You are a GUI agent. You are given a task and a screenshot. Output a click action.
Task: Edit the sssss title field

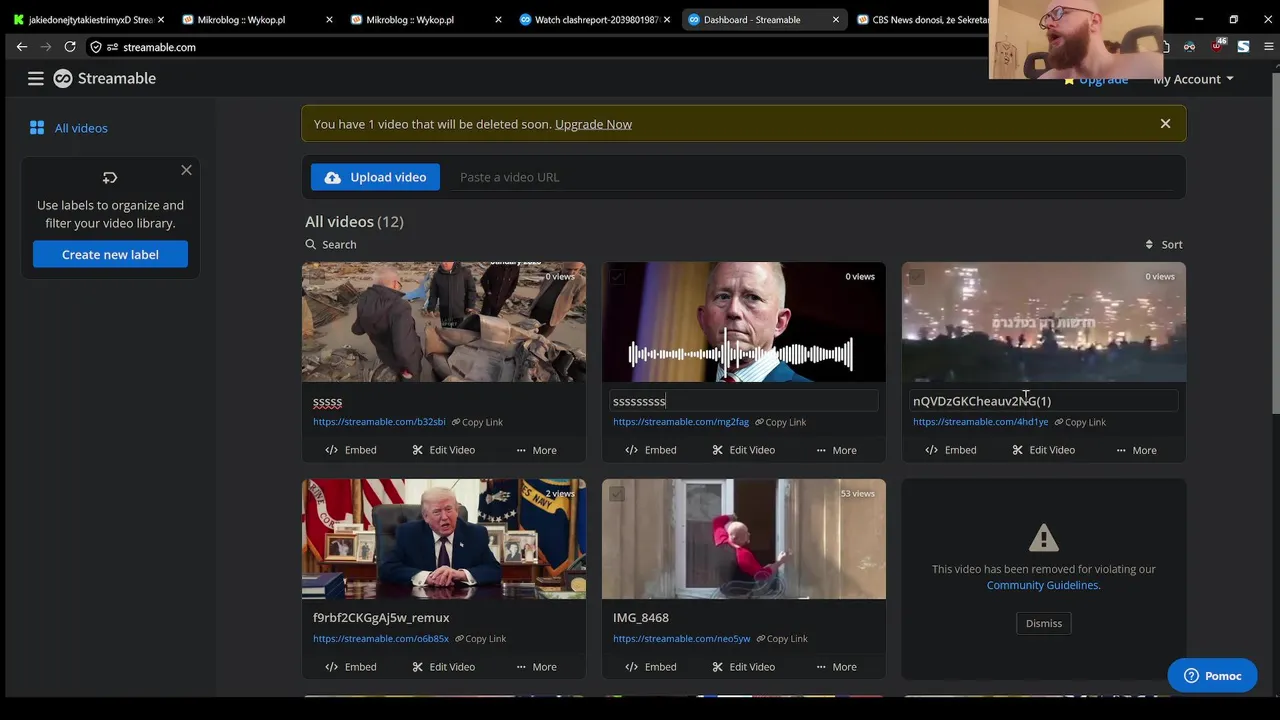click(444, 401)
